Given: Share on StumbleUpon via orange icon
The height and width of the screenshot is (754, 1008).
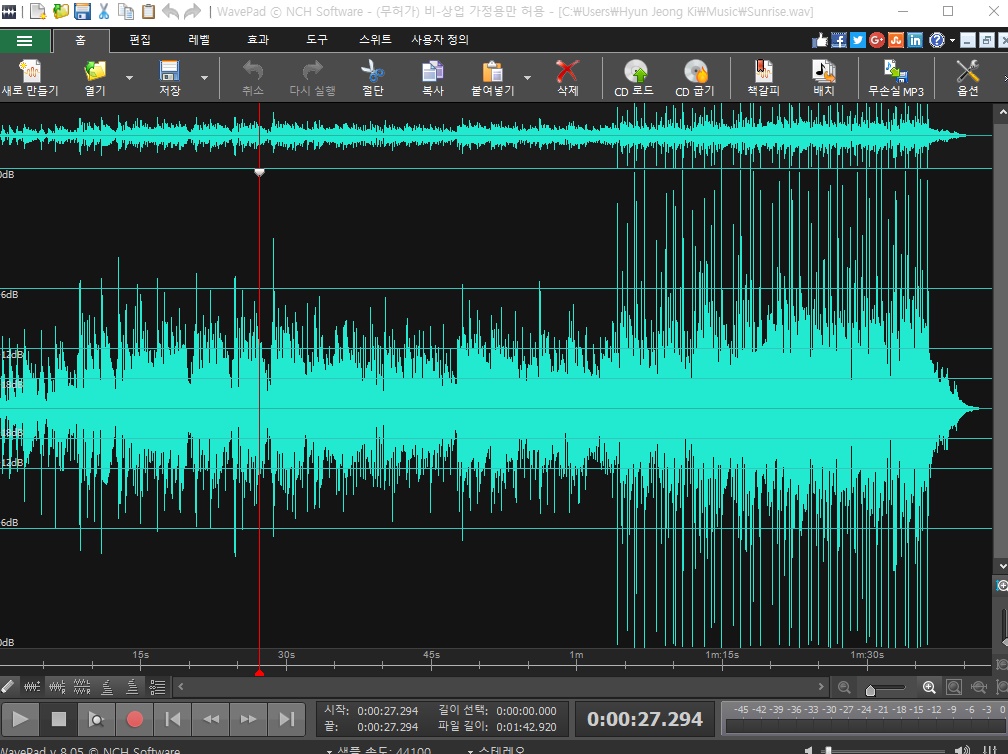Looking at the screenshot, I should click(896, 40).
